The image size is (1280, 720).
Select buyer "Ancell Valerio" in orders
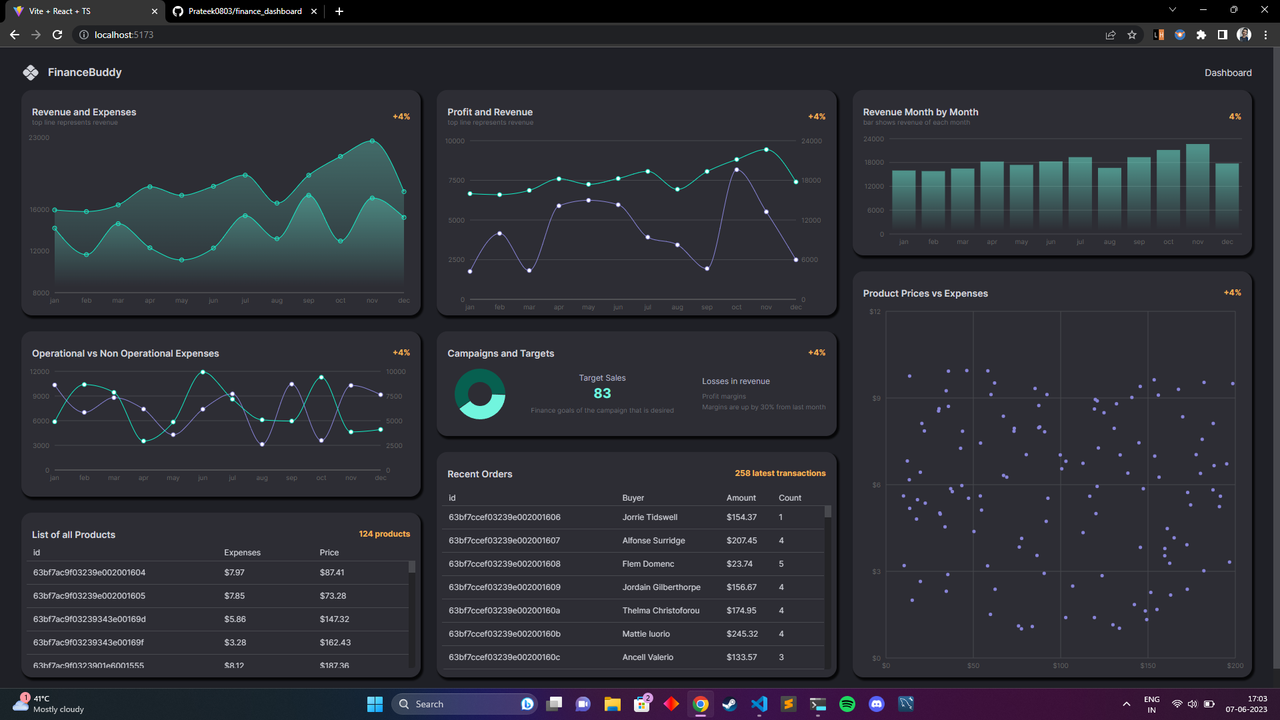tap(648, 657)
